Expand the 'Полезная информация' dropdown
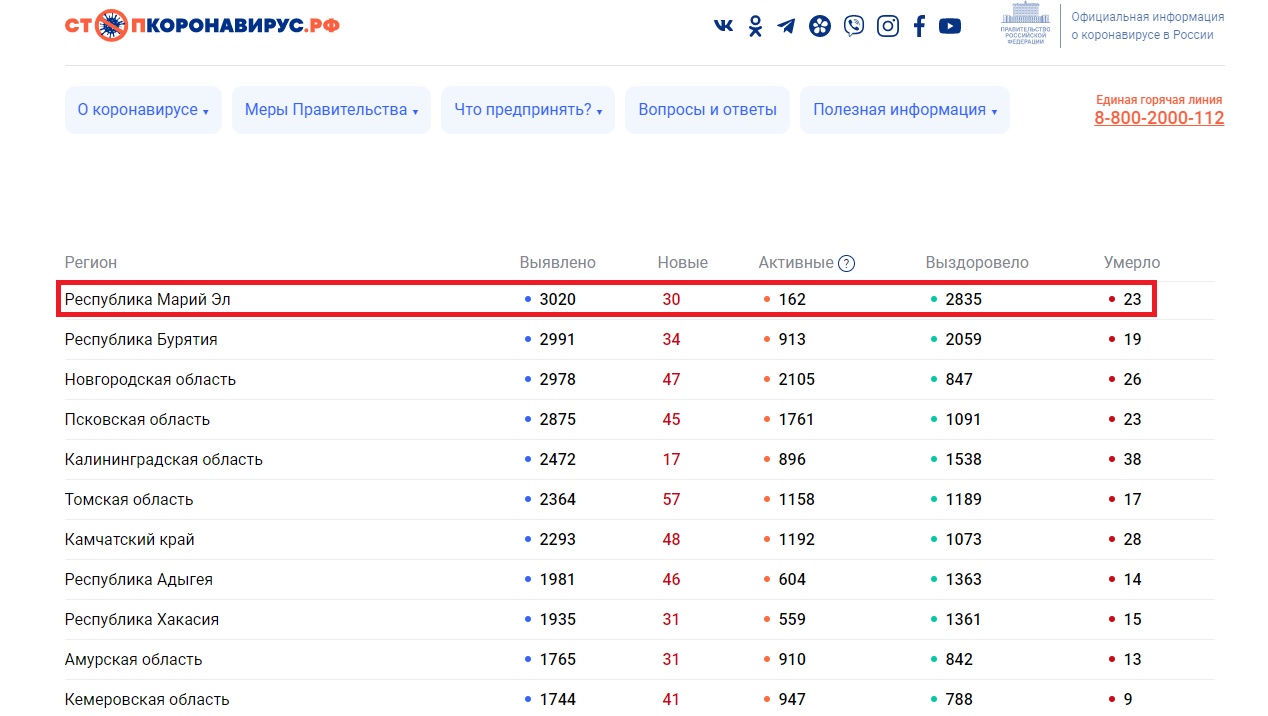 coord(904,110)
